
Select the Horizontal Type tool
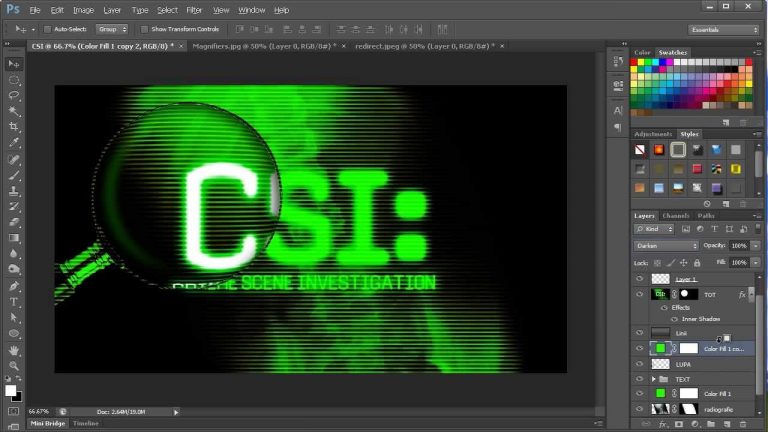point(14,302)
